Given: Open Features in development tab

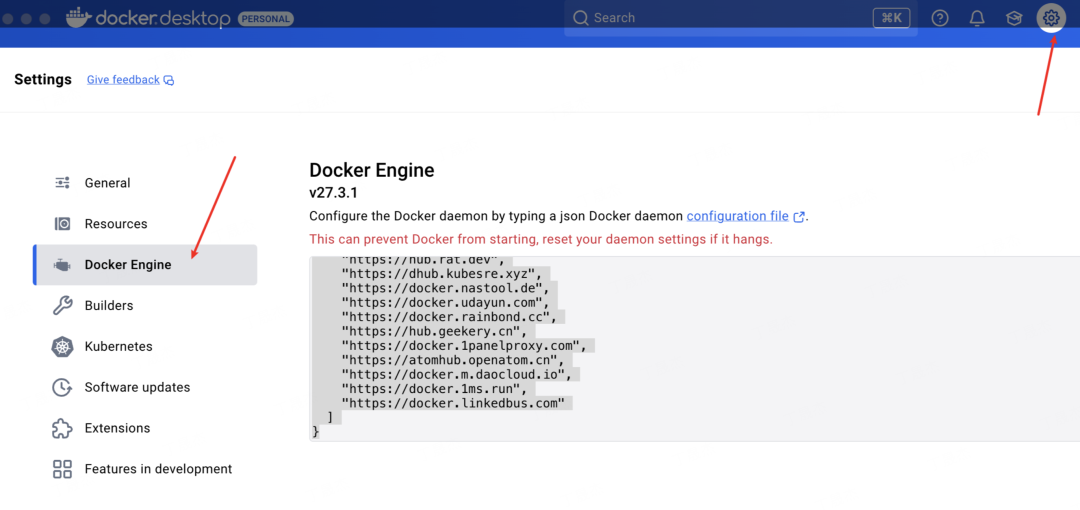Looking at the screenshot, I should tap(145, 469).
